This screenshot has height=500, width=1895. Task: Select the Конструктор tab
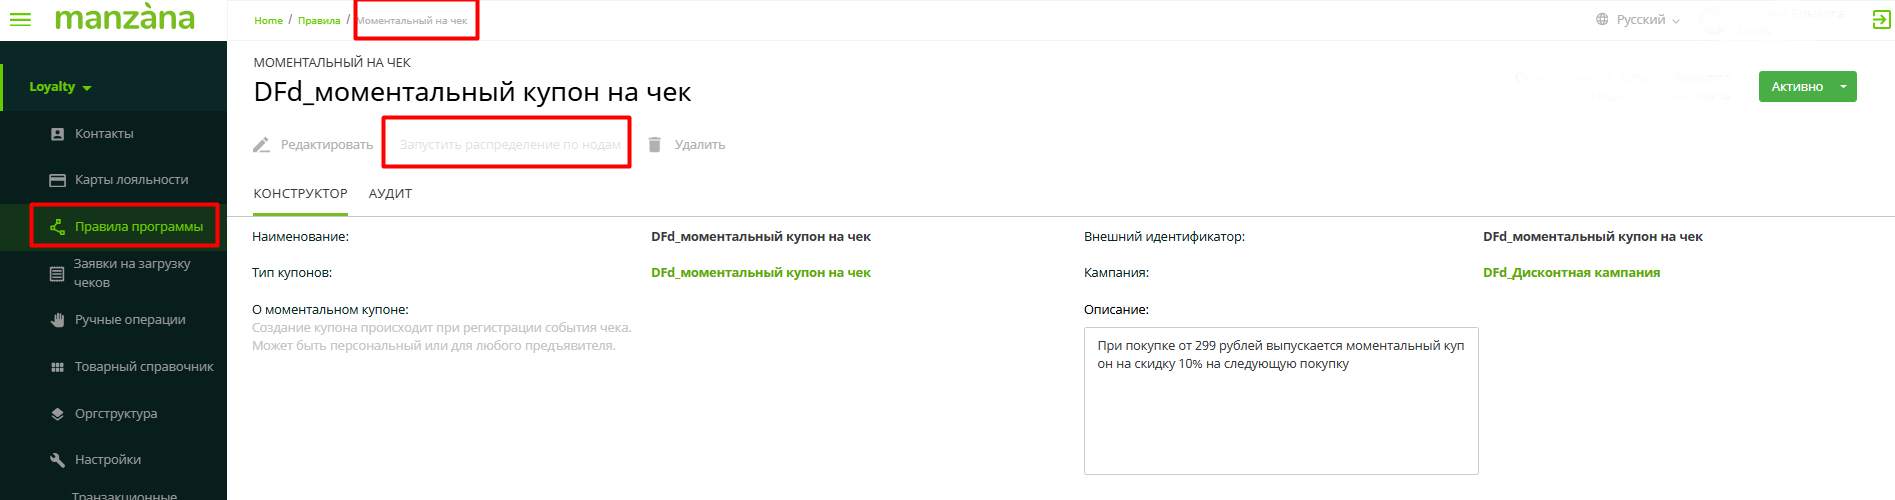(300, 194)
